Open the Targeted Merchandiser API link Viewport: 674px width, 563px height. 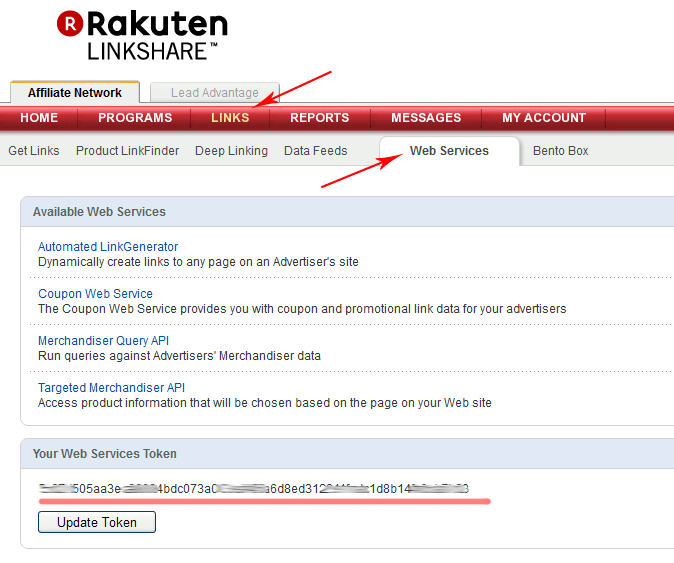coord(111,388)
